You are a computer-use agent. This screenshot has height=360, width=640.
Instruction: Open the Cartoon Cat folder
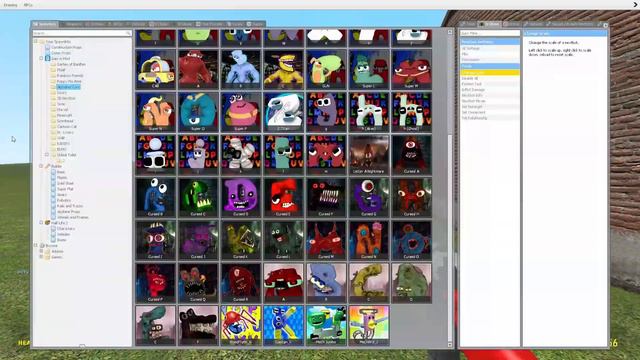[x=67, y=127]
